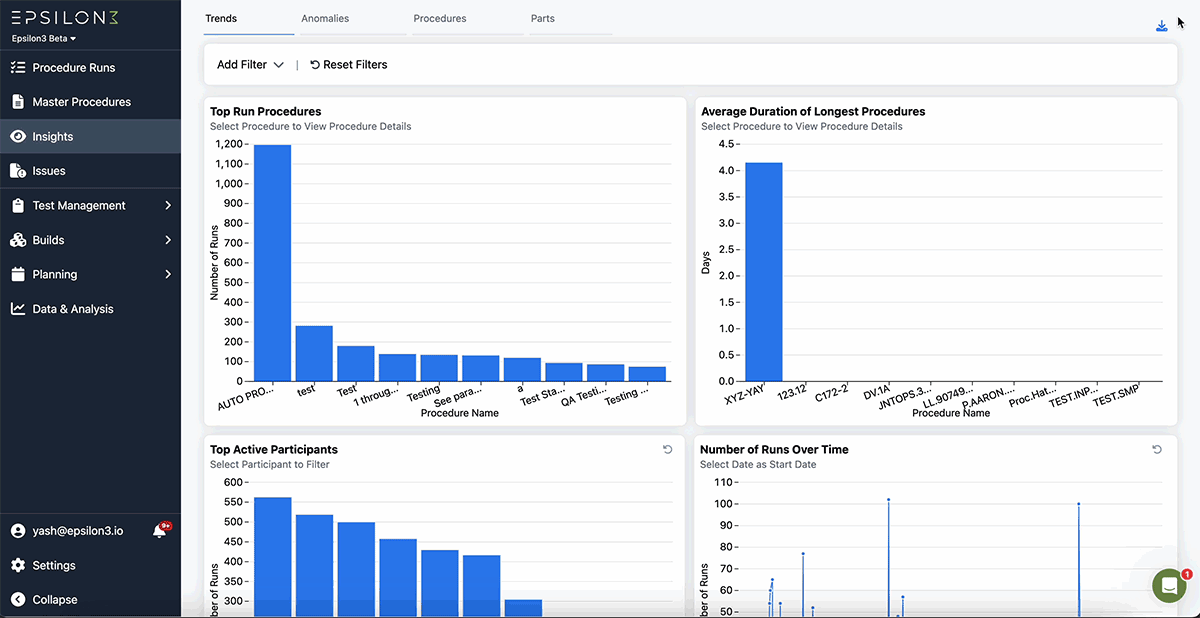This screenshot has width=1200, height=618.
Task: Collapse the sidebar navigation
Action: (90, 600)
